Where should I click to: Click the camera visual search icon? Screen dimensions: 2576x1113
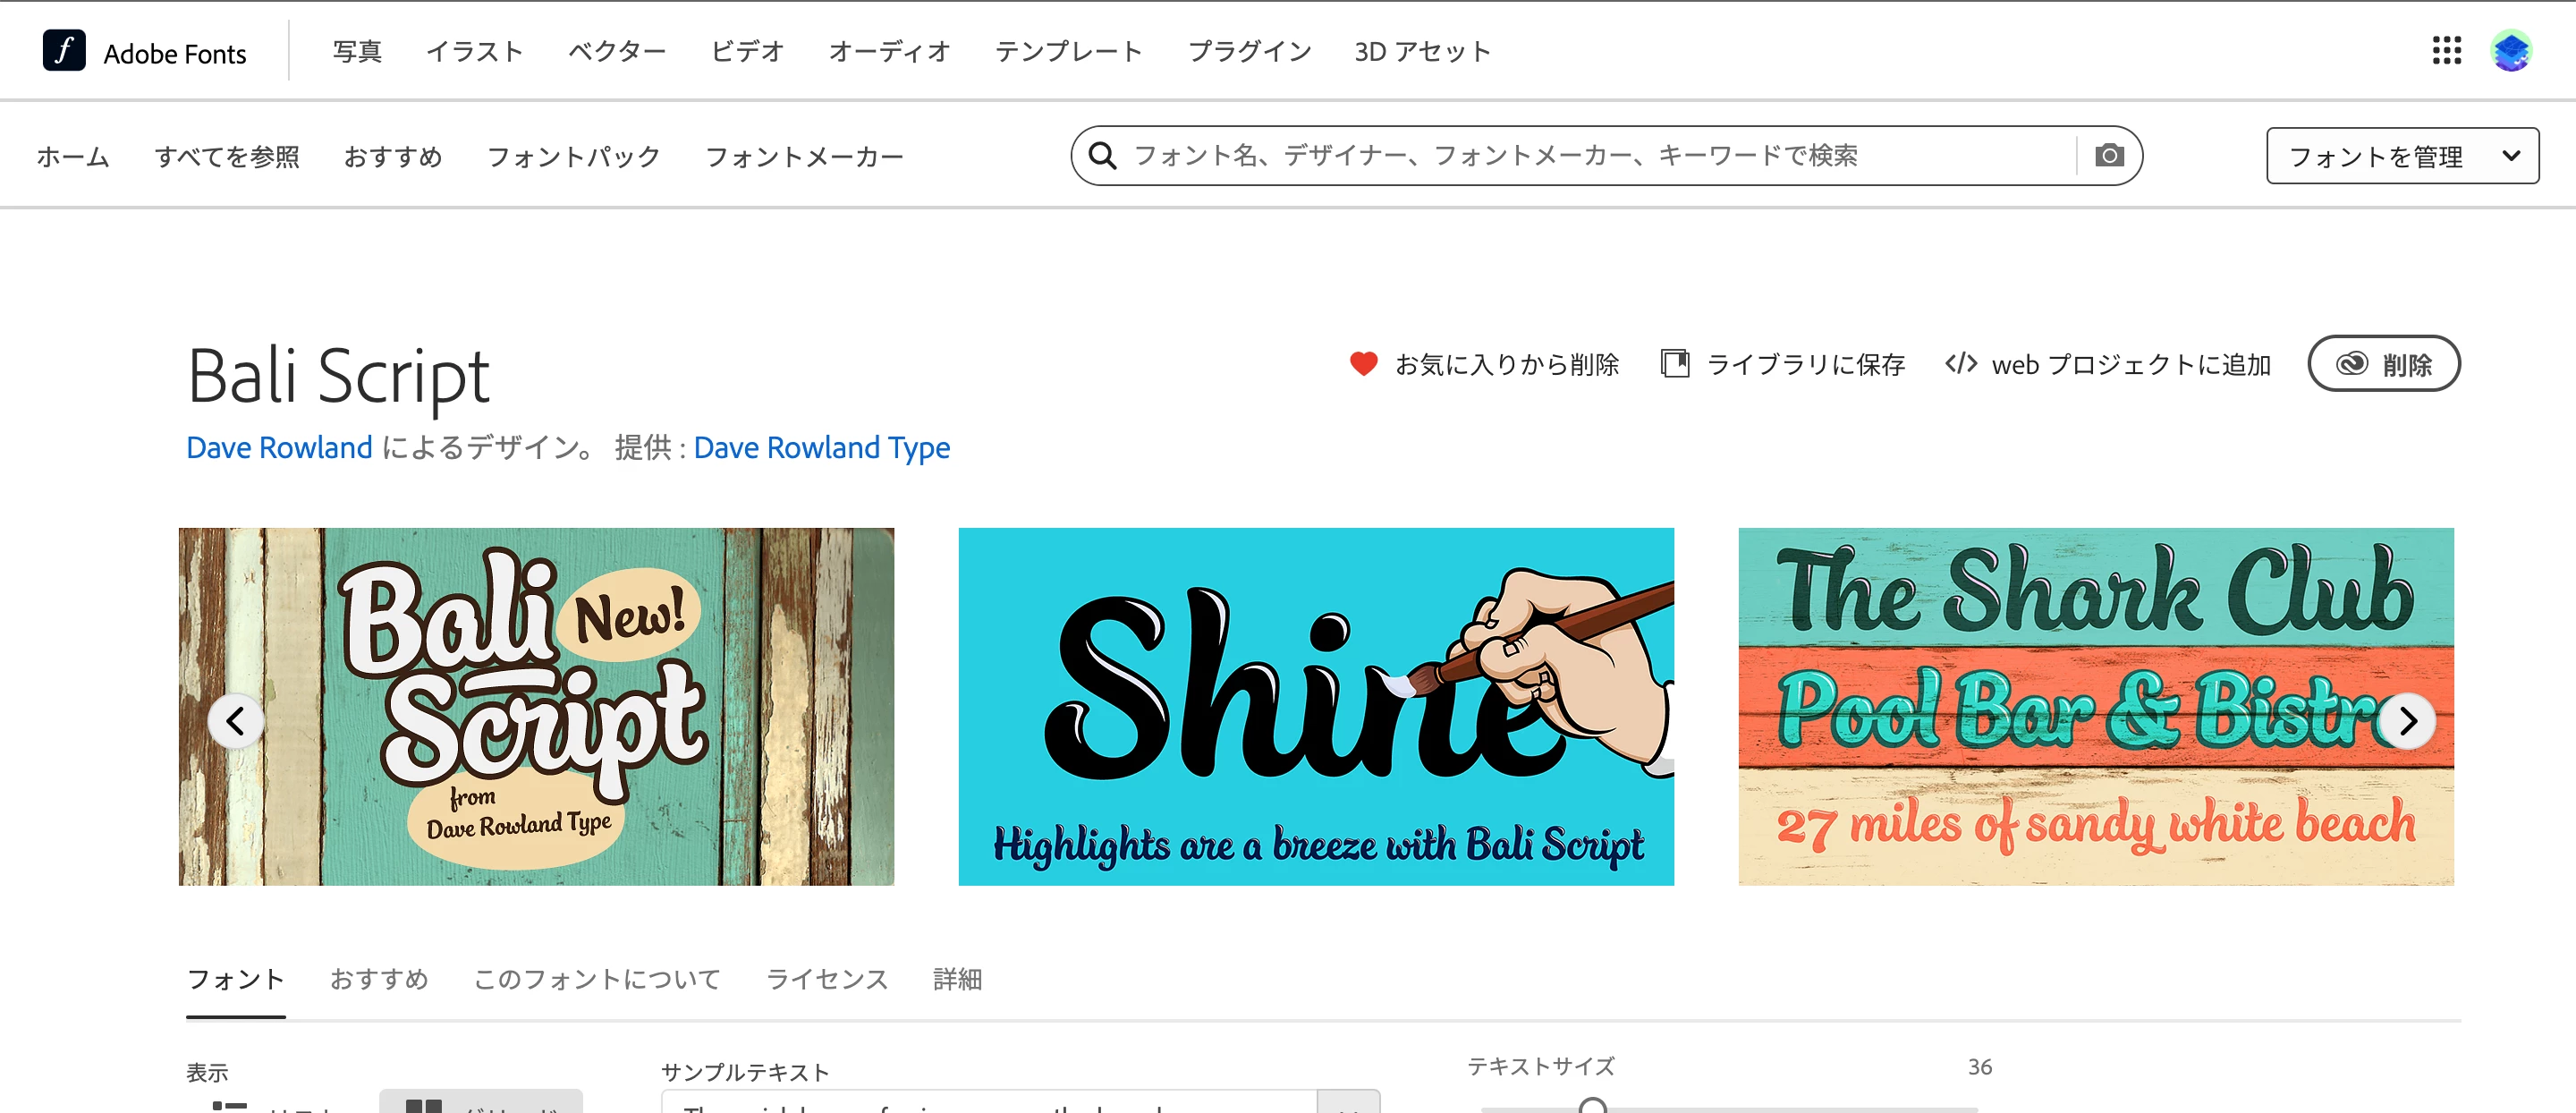(2109, 156)
